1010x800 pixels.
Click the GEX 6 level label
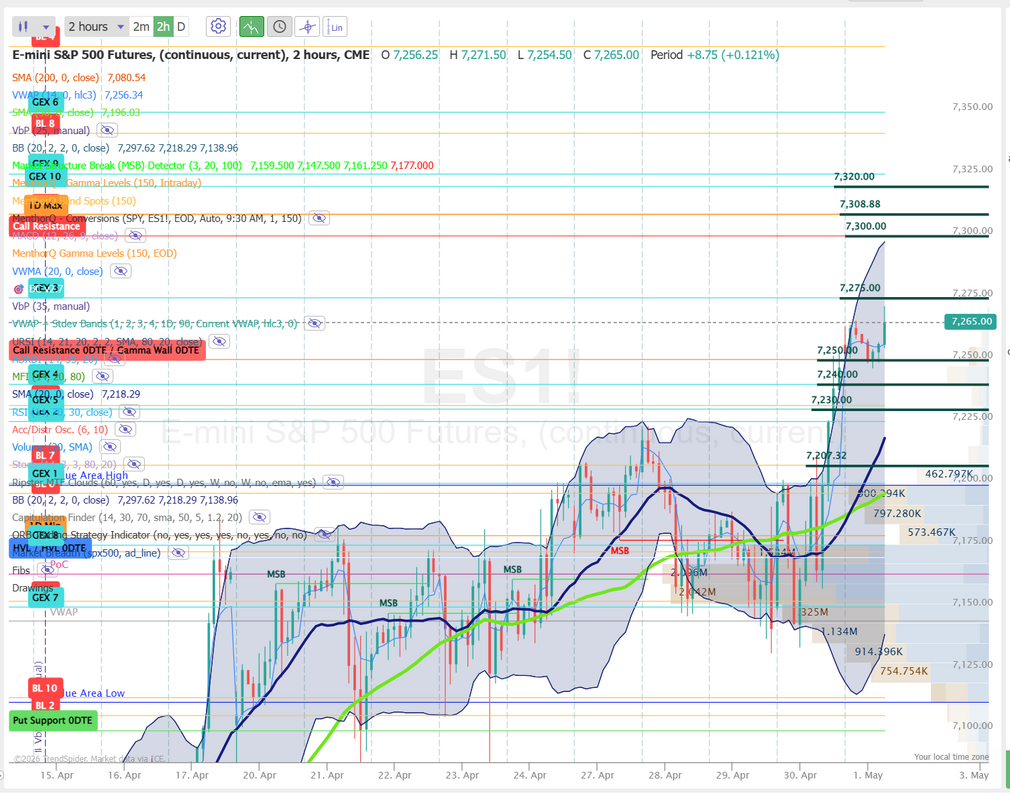45,102
